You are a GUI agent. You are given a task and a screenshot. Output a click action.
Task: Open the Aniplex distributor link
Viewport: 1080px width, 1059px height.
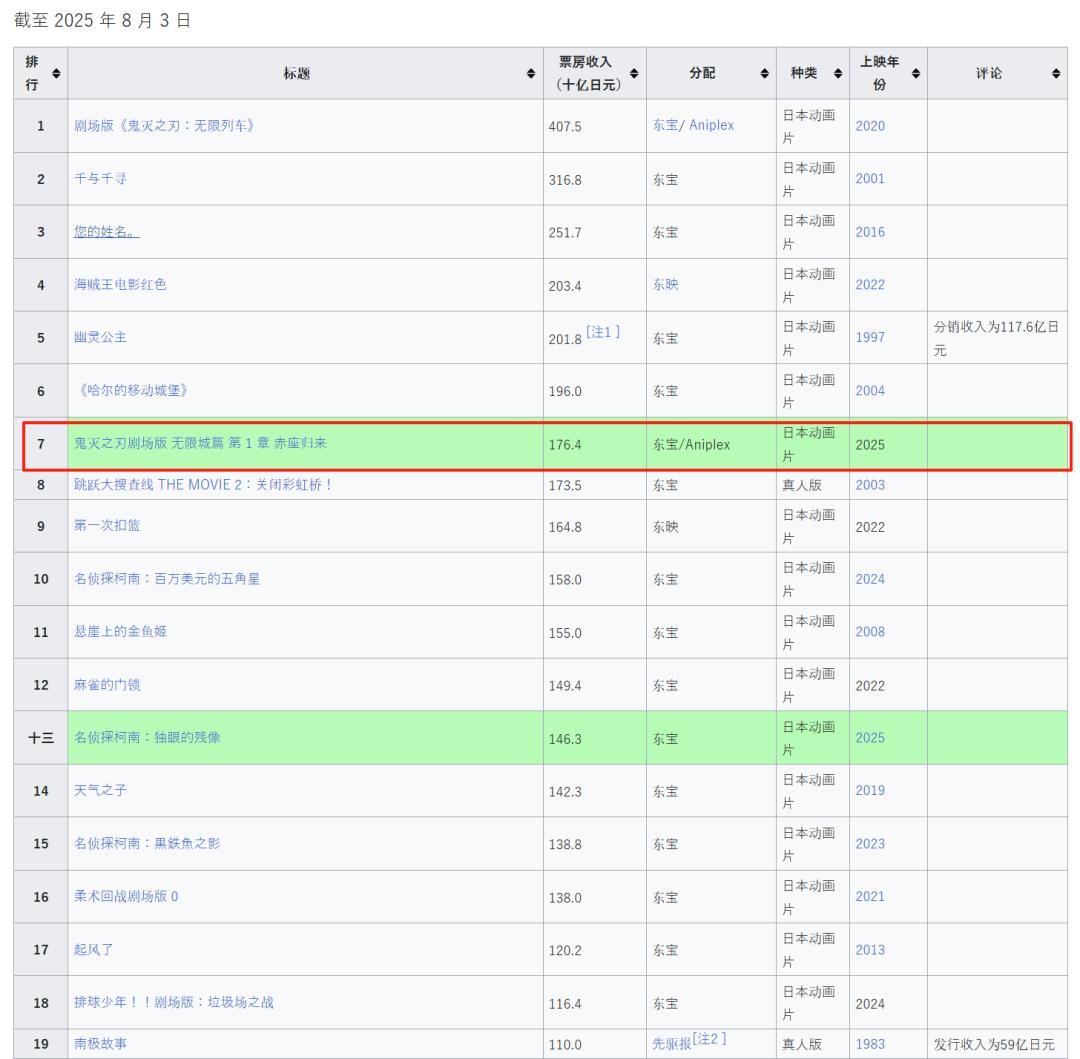pos(711,126)
